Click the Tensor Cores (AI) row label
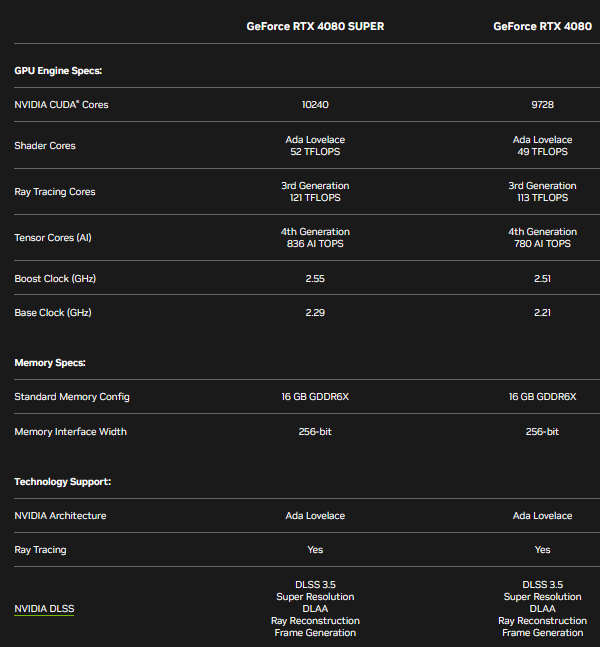Image resolution: width=600 pixels, height=647 pixels. click(53, 238)
